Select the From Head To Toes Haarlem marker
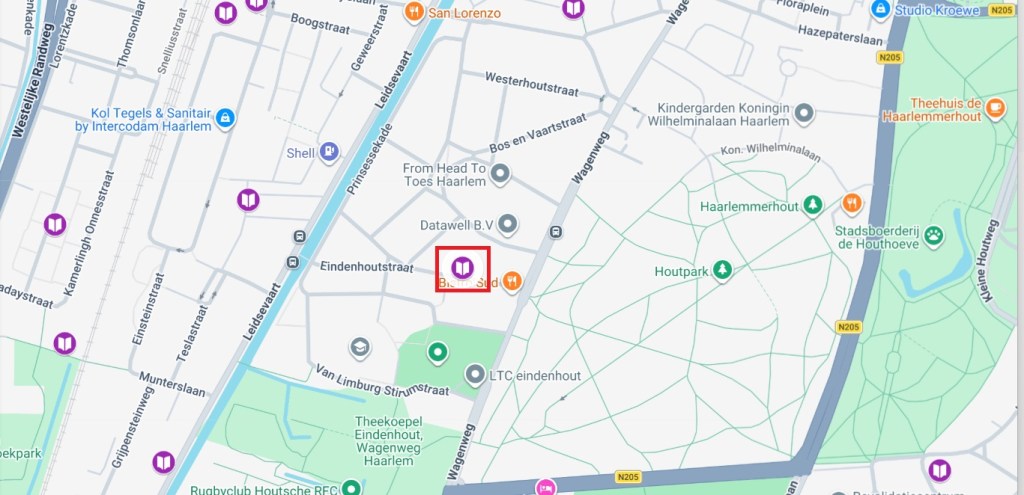1024x495 pixels. click(x=500, y=174)
